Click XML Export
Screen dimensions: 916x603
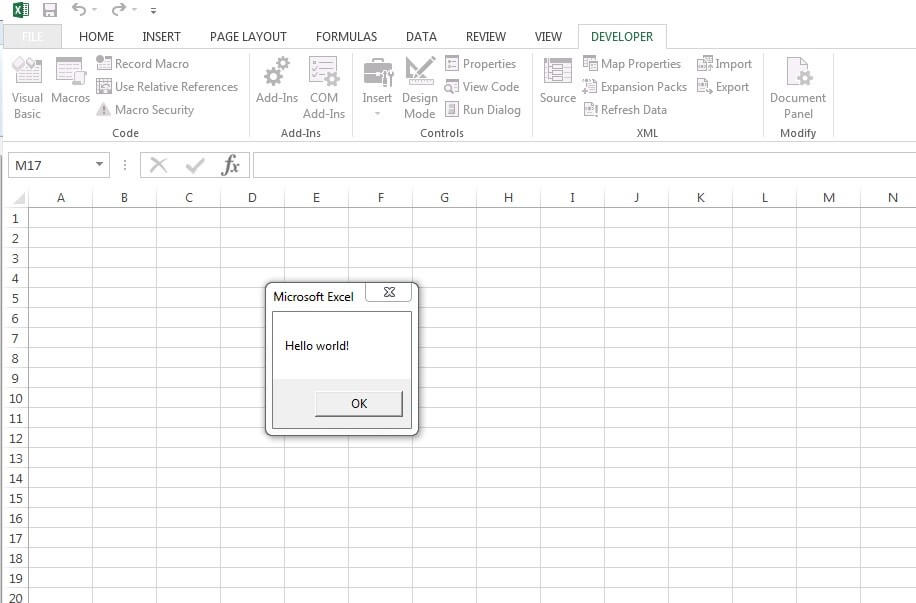723,86
